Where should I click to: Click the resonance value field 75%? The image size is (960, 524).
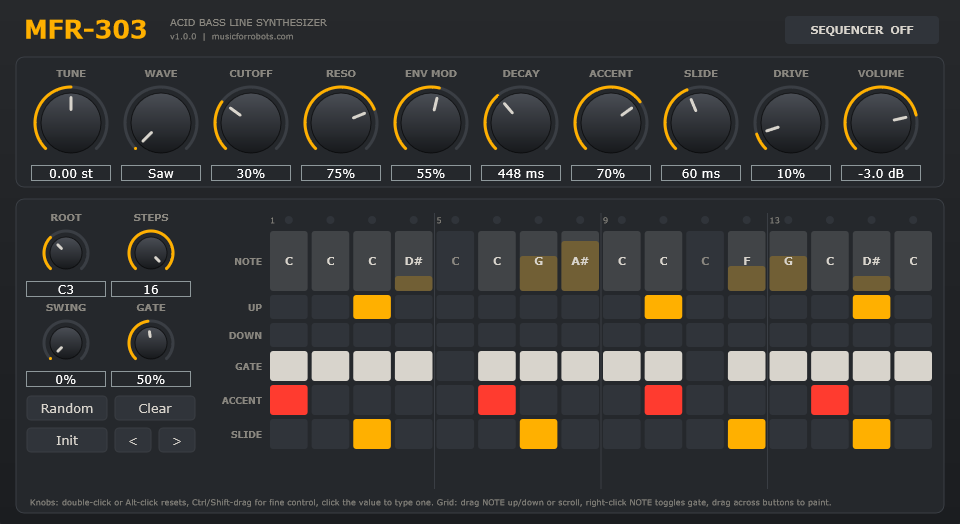point(341,173)
